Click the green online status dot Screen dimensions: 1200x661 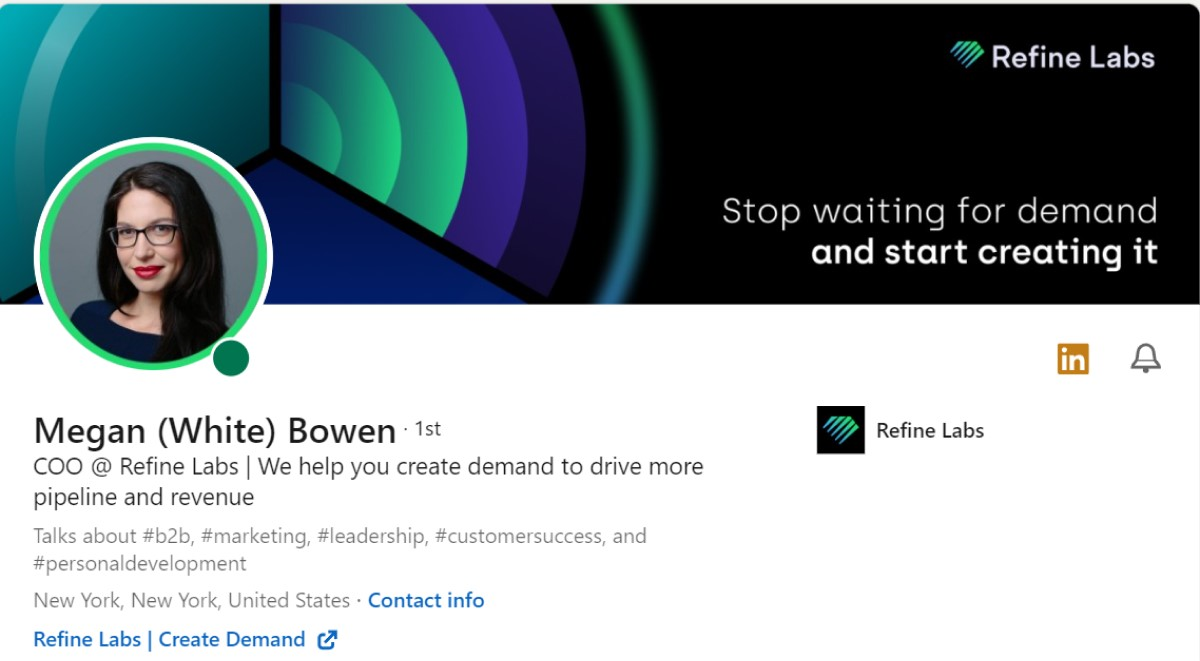[231, 358]
